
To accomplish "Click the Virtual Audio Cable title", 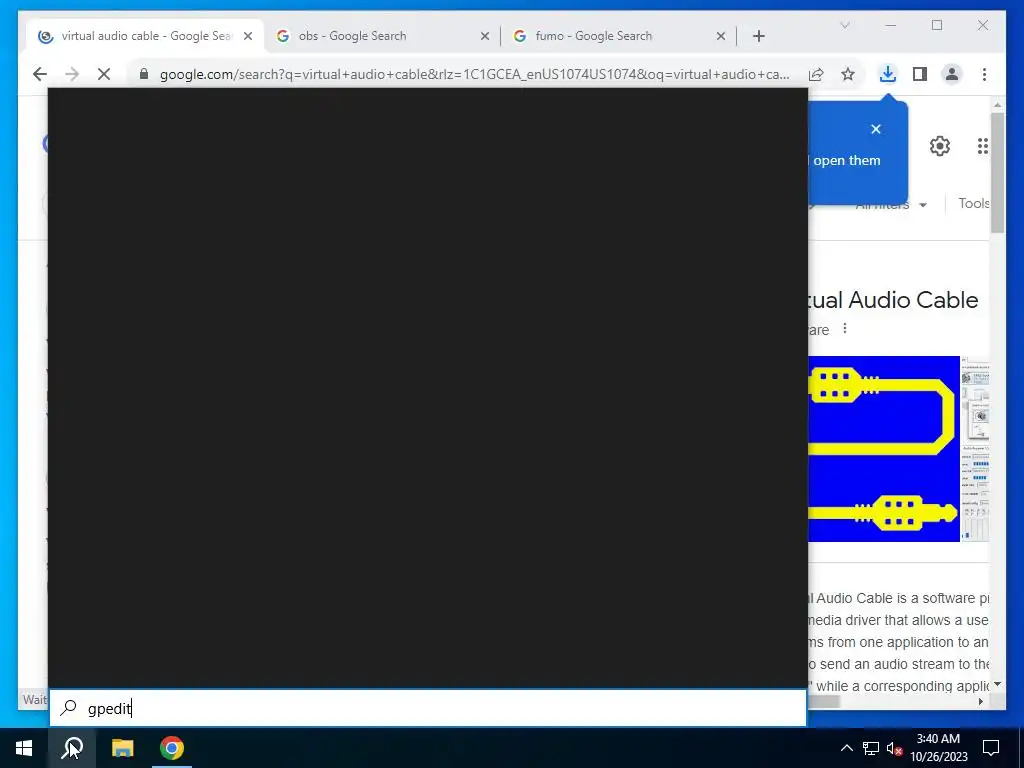I will [893, 300].
